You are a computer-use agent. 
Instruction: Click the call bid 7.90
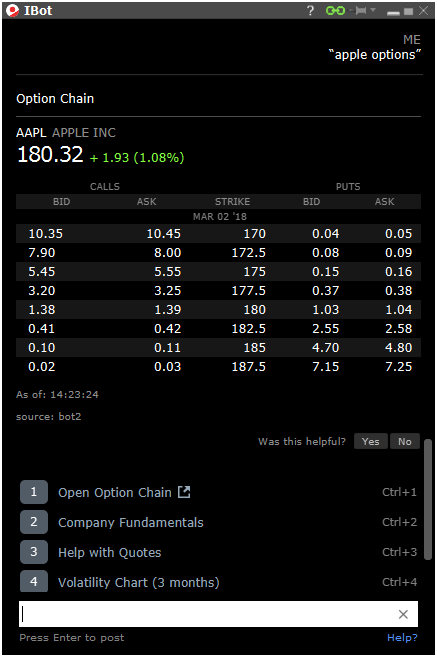coord(41,253)
